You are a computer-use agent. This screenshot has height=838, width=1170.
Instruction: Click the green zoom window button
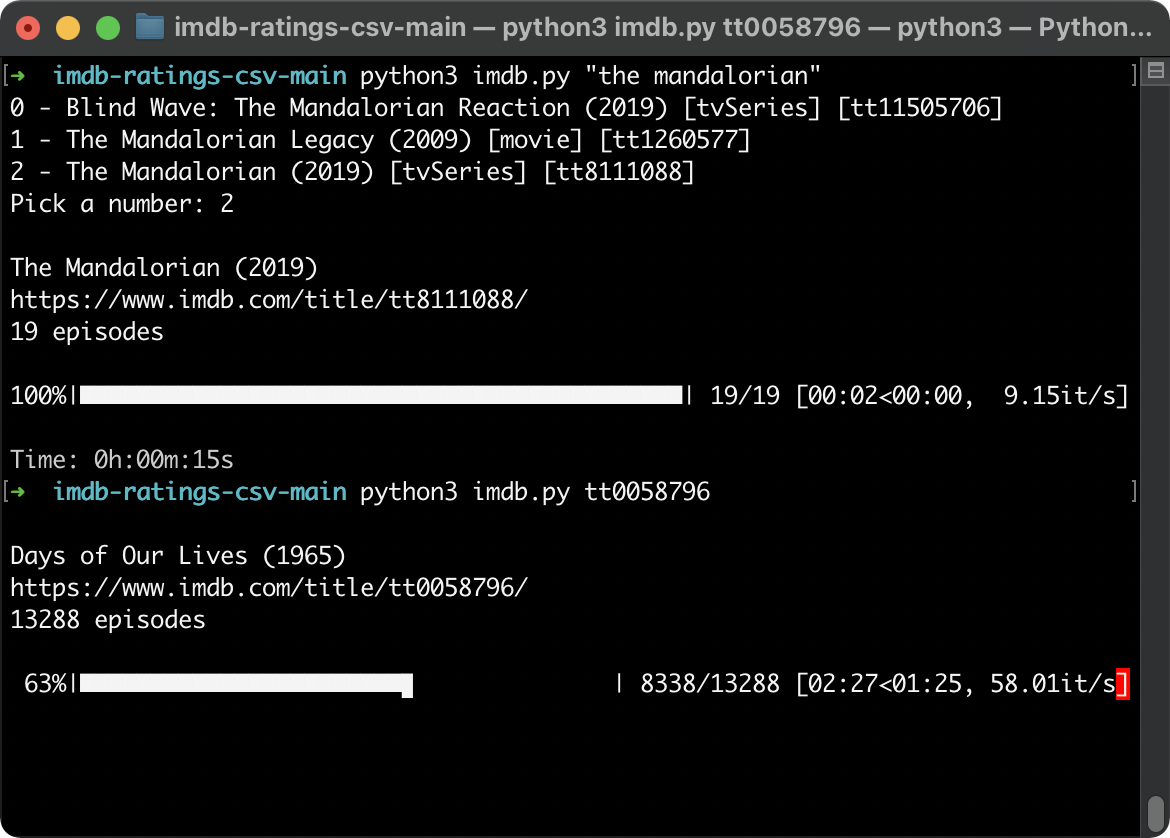pyautogui.click(x=108, y=28)
